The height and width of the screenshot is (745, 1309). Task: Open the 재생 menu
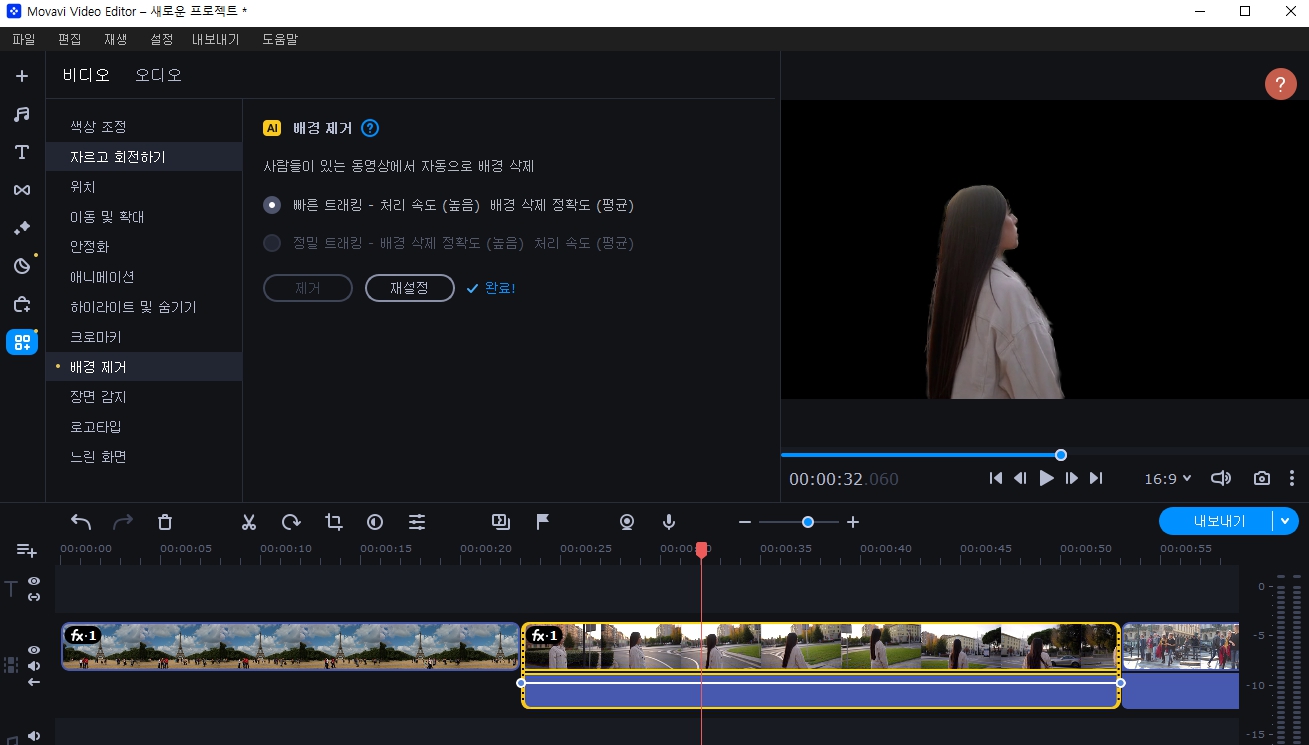tap(115, 39)
